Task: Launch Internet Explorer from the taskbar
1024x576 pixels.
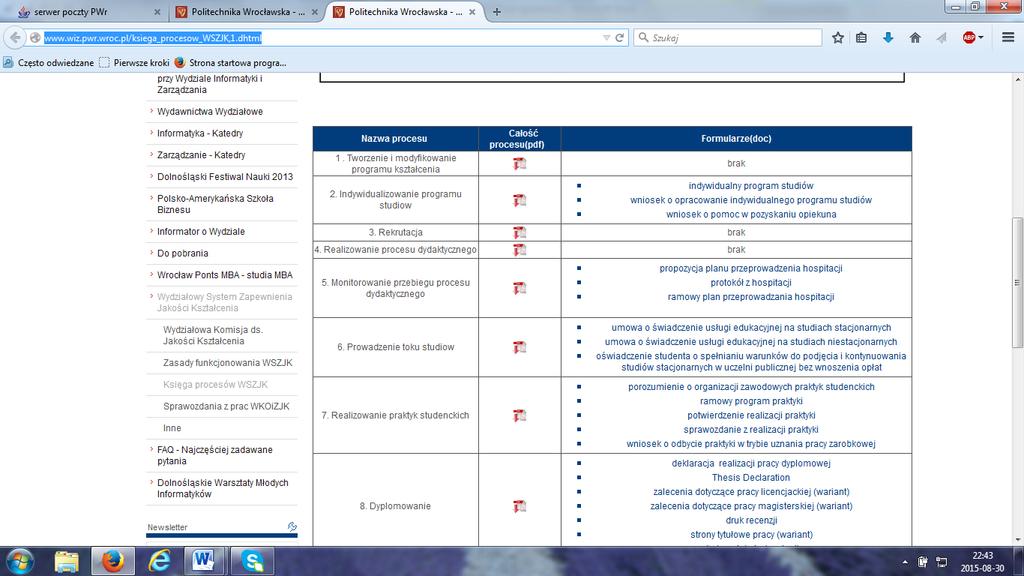Action: coord(159,562)
